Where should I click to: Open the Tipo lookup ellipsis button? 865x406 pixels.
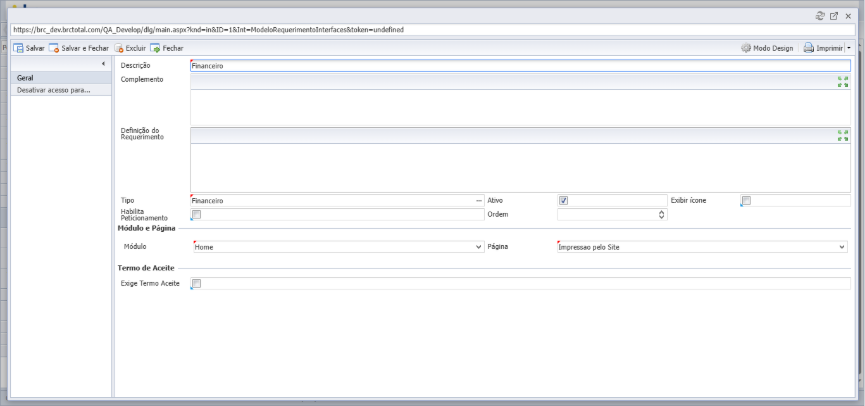tap(479, 201)
